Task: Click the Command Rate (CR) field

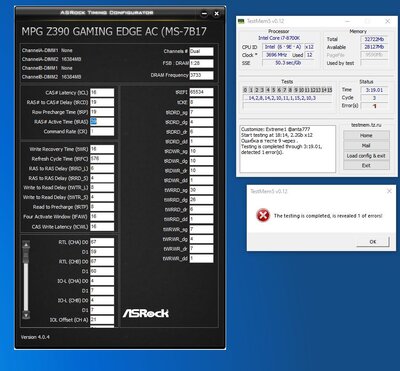Action: (102, 132)
